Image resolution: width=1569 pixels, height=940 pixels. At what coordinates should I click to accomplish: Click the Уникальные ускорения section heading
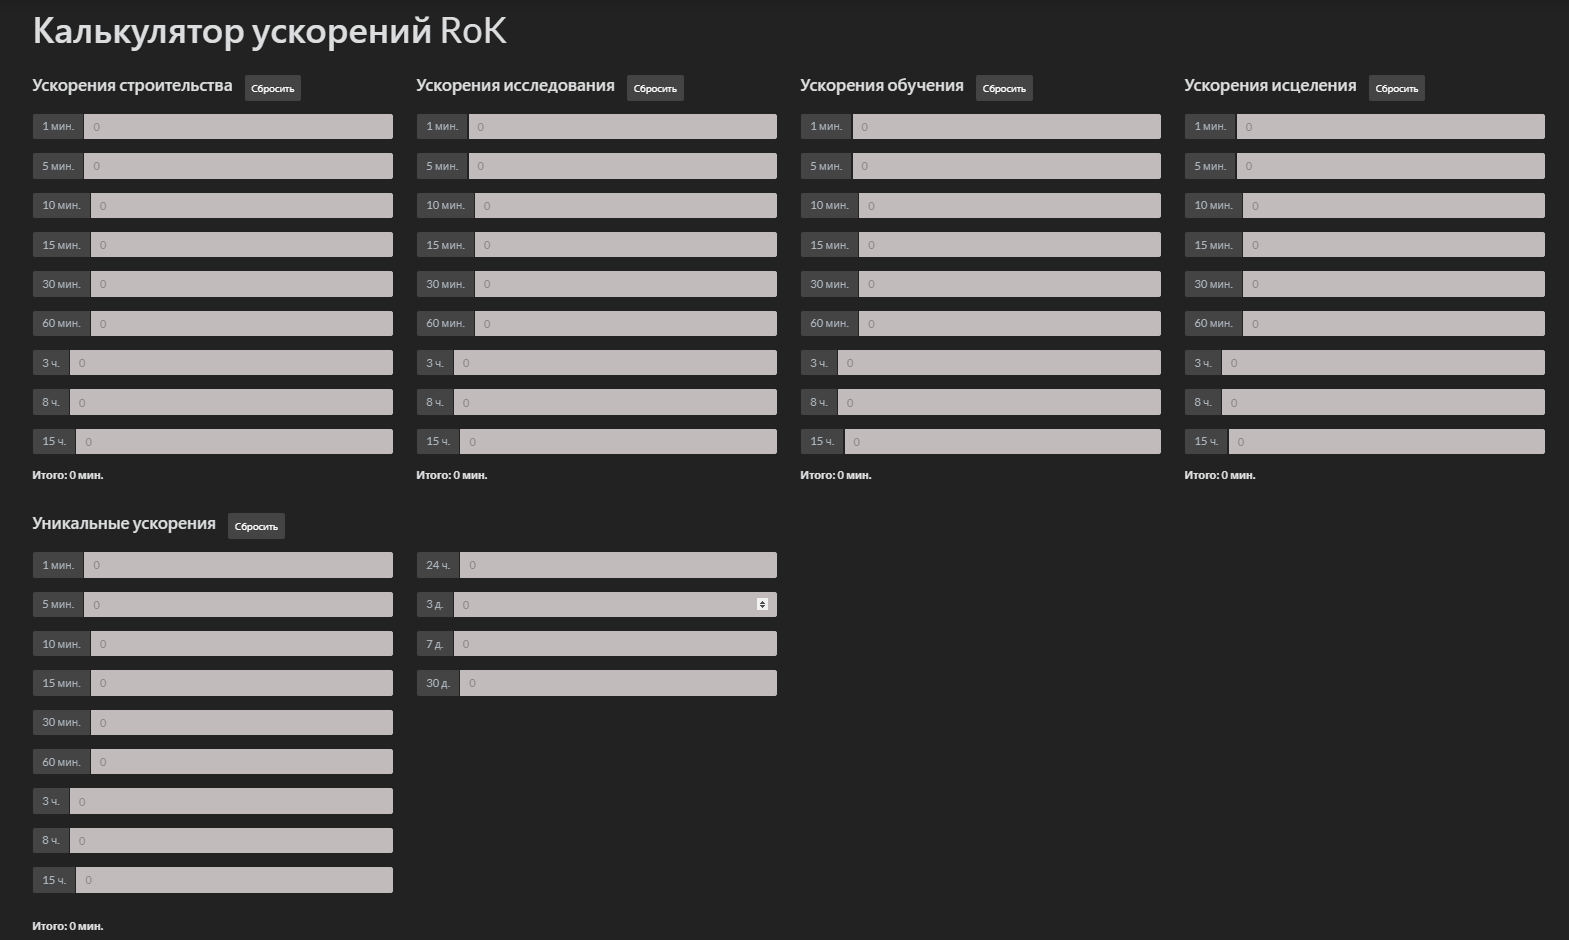coord(124,523)
